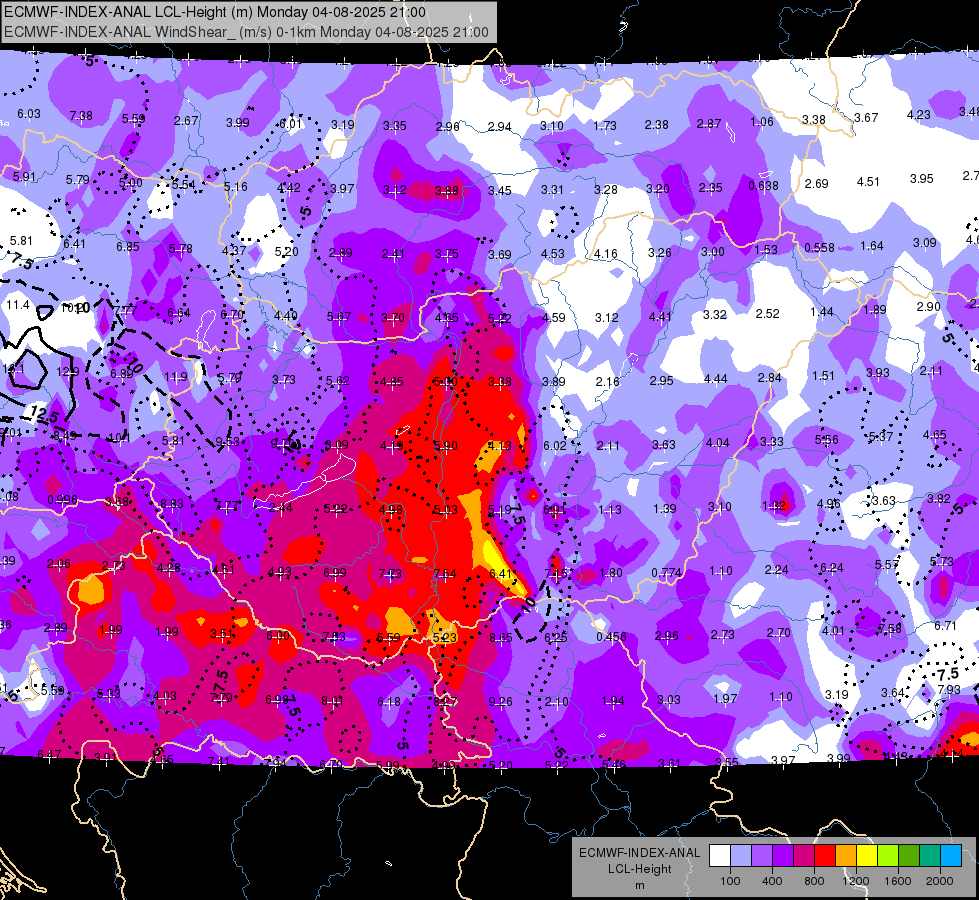Screen dimensions: 979x900
Task: Click the wind shear value 2.52
Action: coord(767,314)
